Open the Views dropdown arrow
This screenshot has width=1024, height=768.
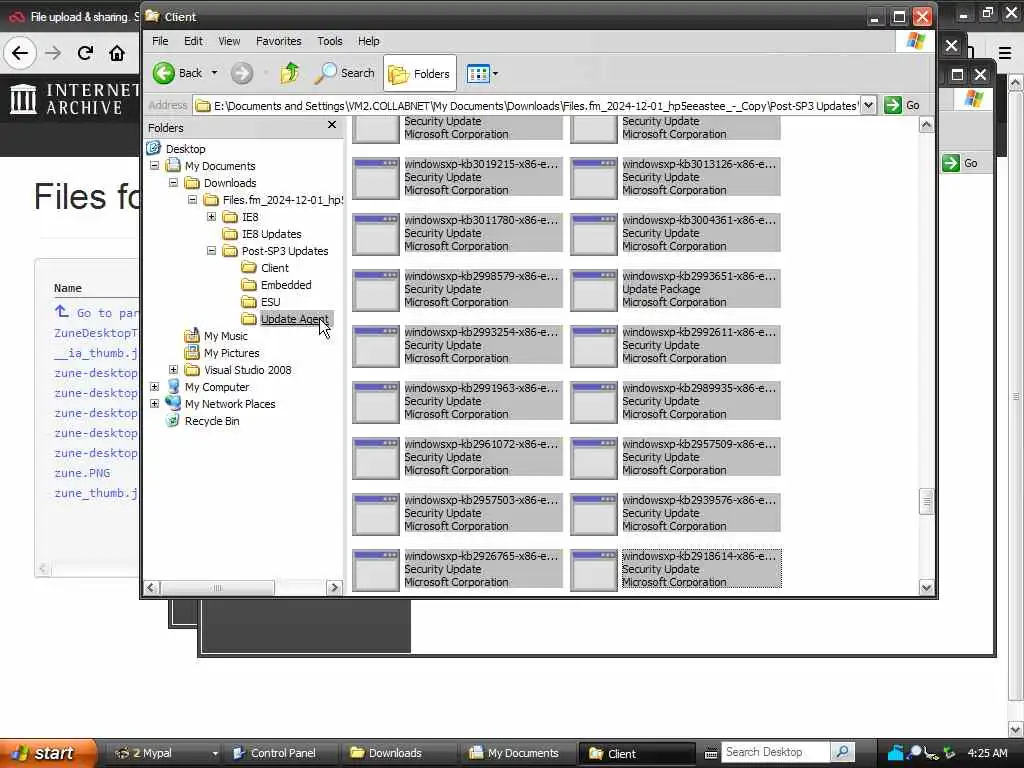pos(495,74)
